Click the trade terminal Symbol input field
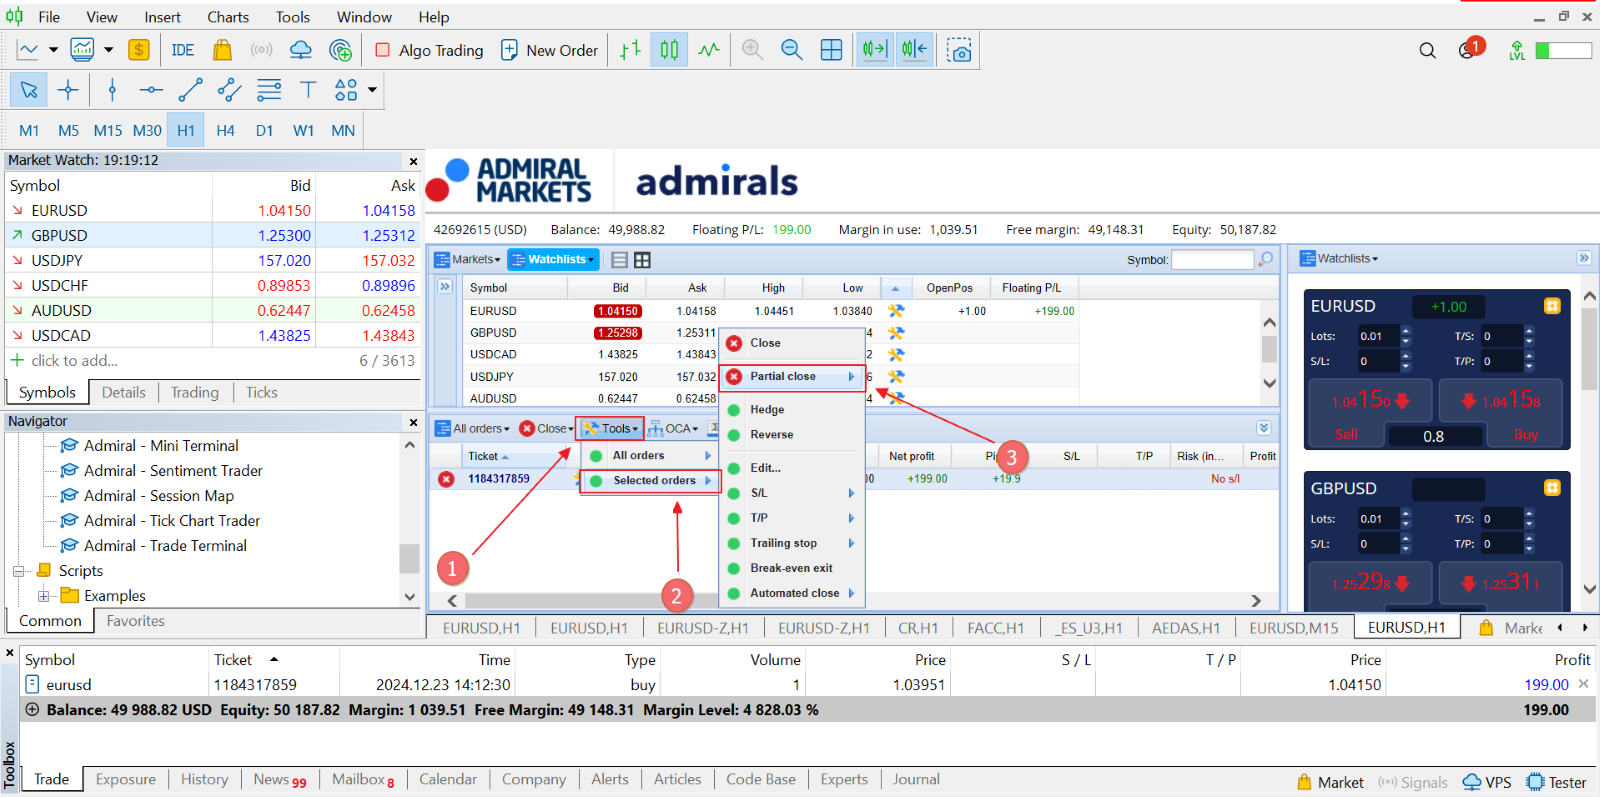This screenshot has height=797, width=1600. coord(1212,259)
